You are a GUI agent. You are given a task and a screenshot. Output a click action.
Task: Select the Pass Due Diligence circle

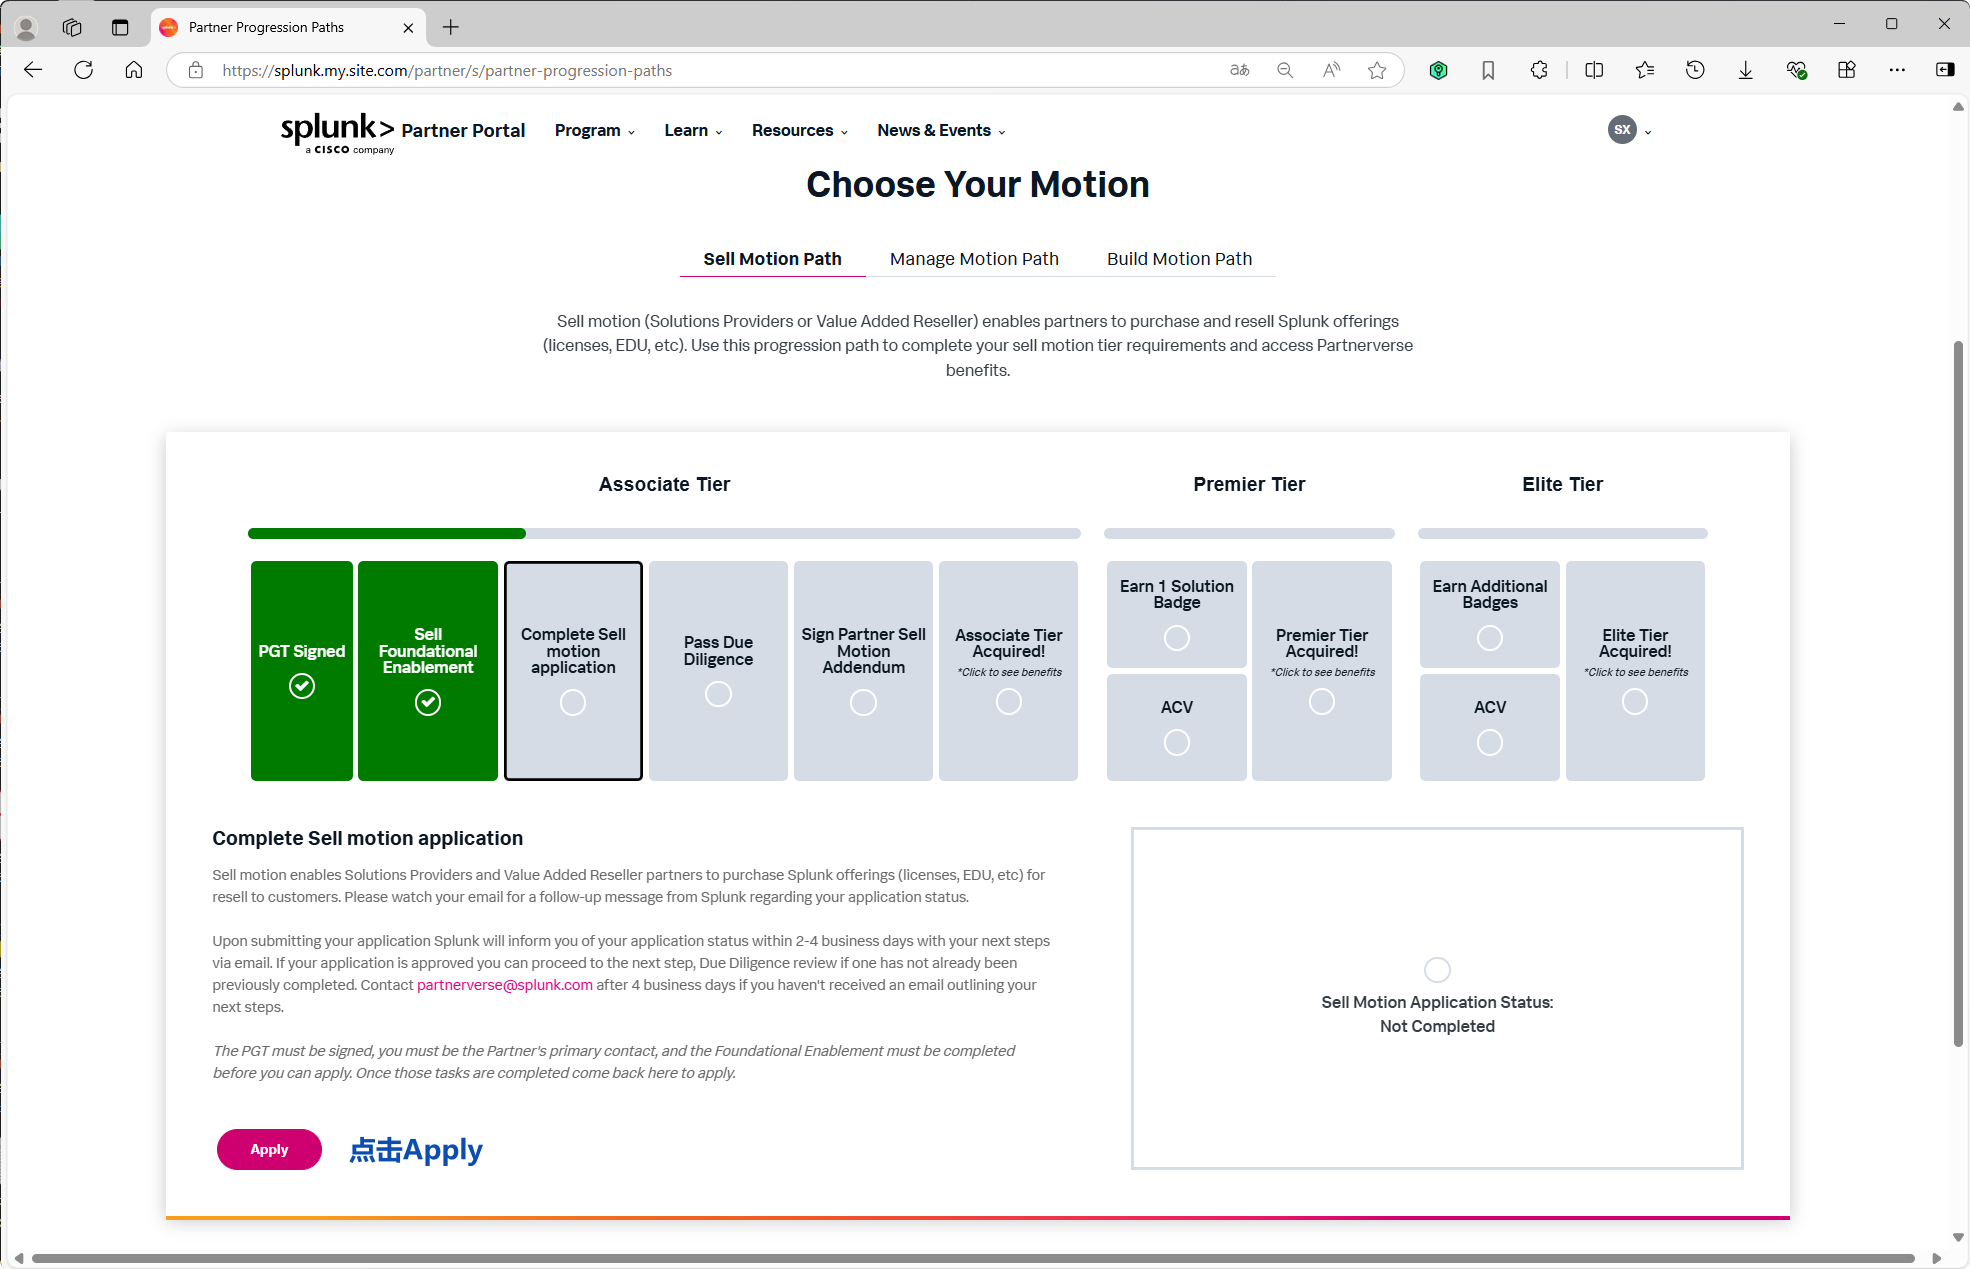coord(718,694)
